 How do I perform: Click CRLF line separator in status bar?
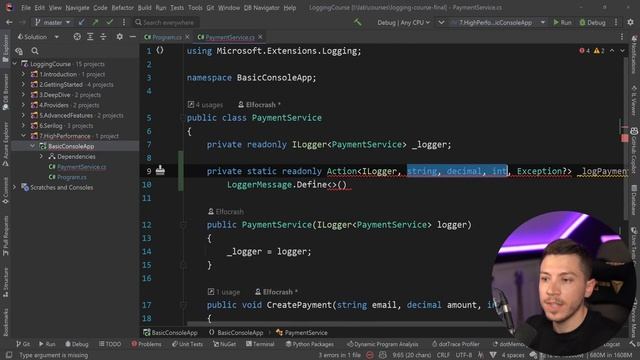(x=443, y=355)
